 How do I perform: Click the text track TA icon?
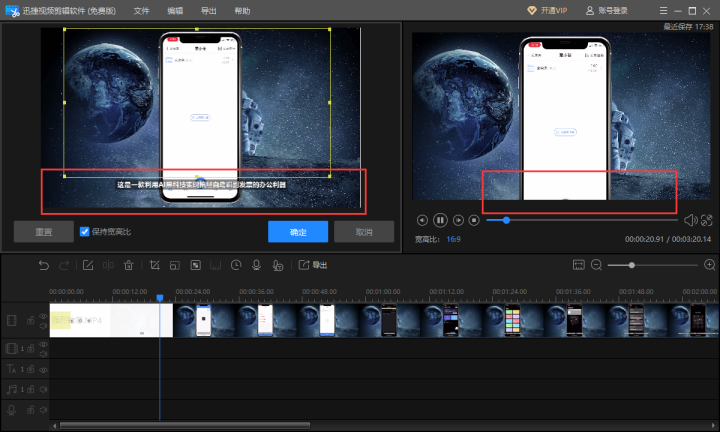click(x=11, y=369)
